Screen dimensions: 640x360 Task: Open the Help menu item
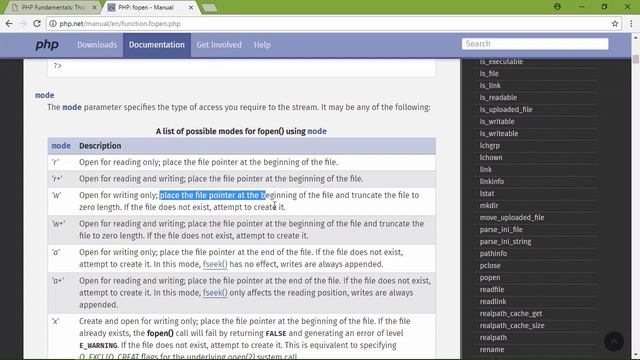point(262,45)
